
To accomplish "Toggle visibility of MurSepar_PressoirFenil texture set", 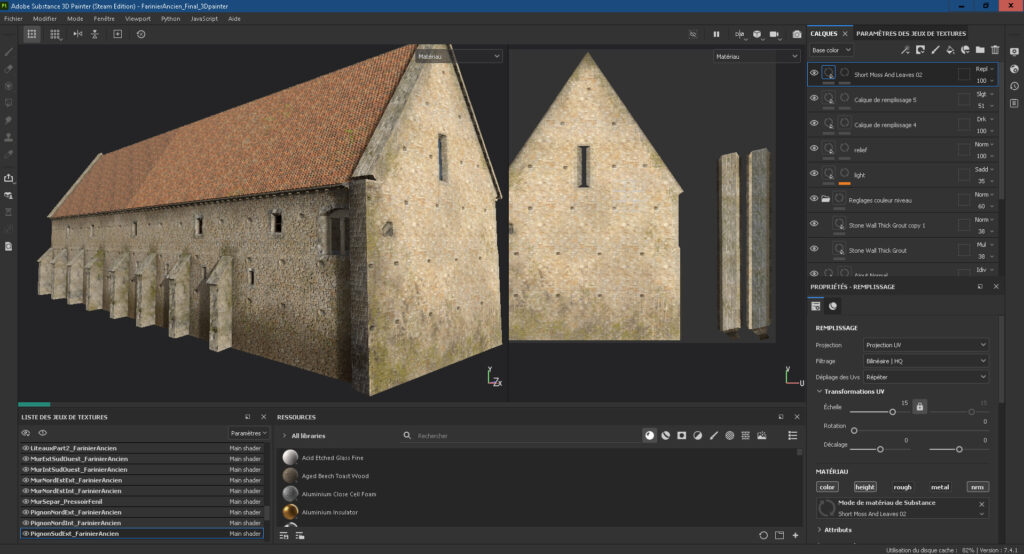I will (25, 501).
